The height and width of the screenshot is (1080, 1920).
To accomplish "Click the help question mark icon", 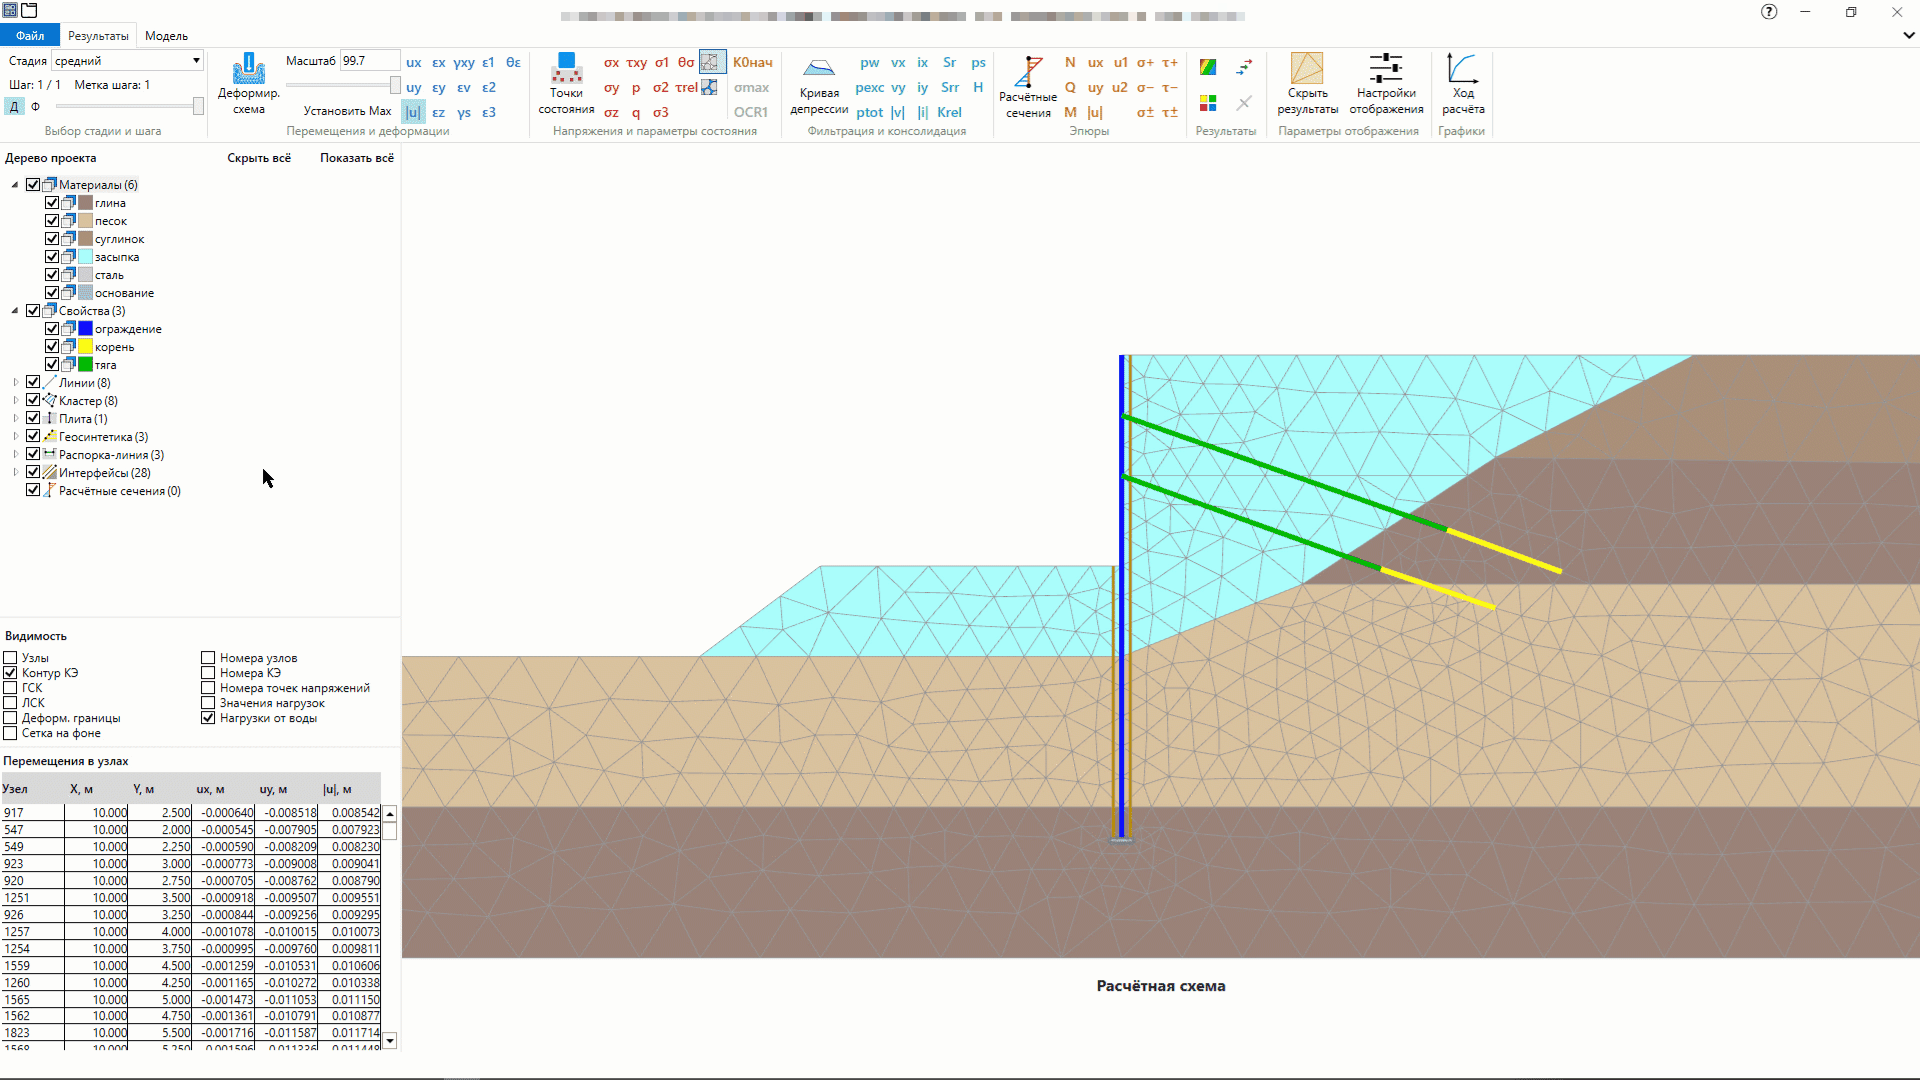I will [x=1769, y=12].
